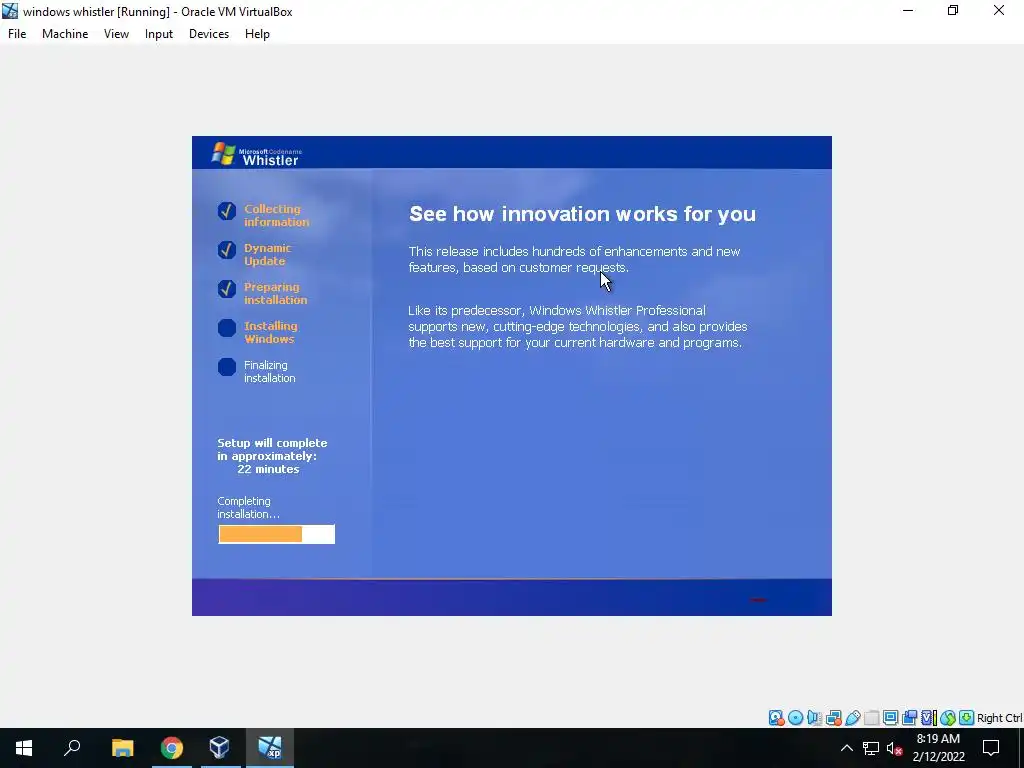Click the USB devices indicator icon
The image size is (1024, 768).
pyautogui.click(x=852, y=718)
